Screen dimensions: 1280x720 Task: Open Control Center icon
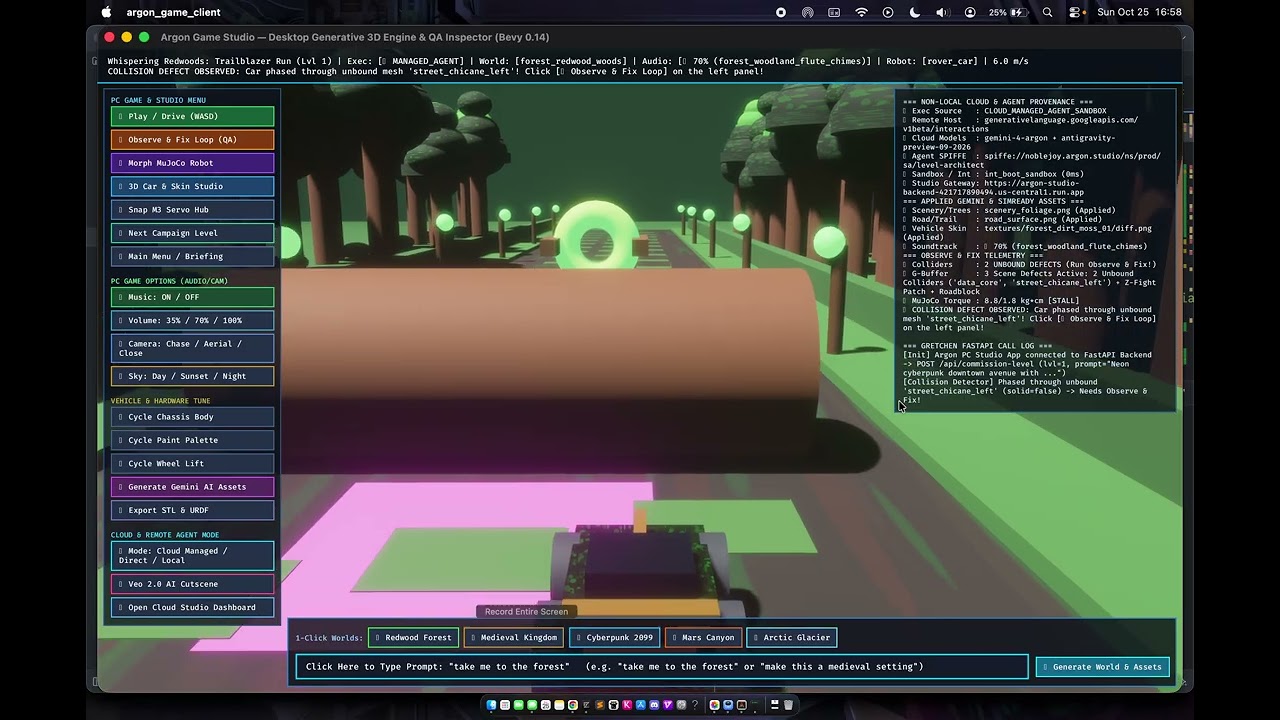(1075, 12)
